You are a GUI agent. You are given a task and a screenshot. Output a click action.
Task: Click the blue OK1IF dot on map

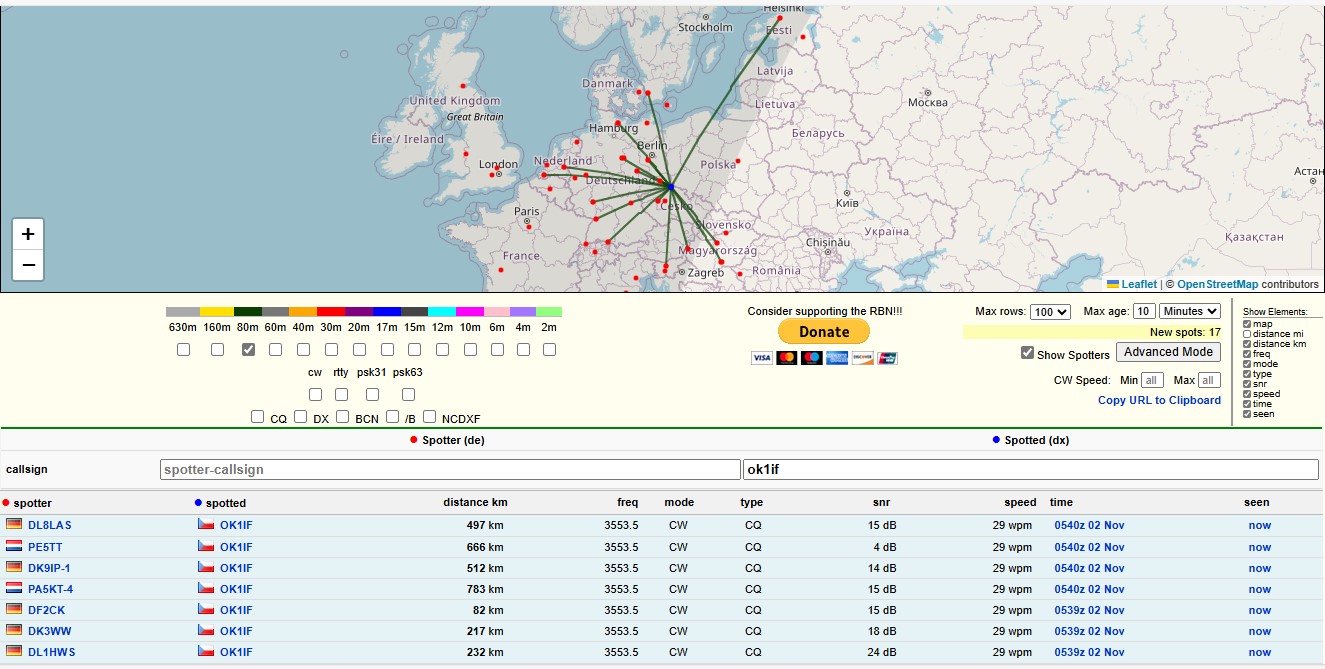(671, 187)
